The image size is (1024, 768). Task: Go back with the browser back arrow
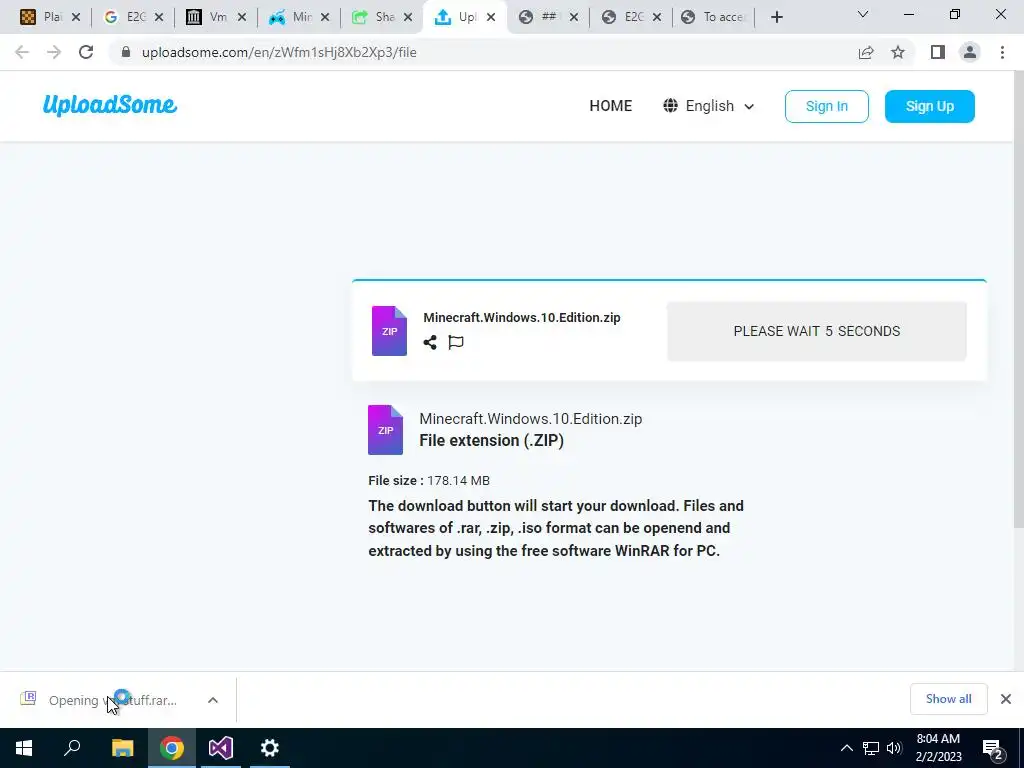pyautogui.click(x=22, y=52)
